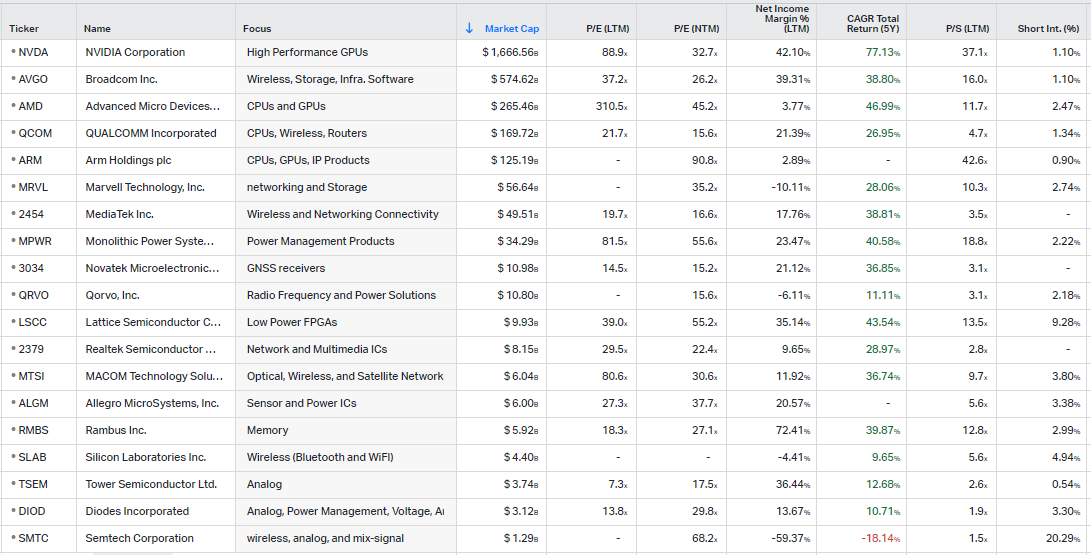Image resolution: width=1091 pixels, height=555 pixels.
Task: Click the 20.29% short interest value
Action: pyautogui.click(x=1062, y=538)
